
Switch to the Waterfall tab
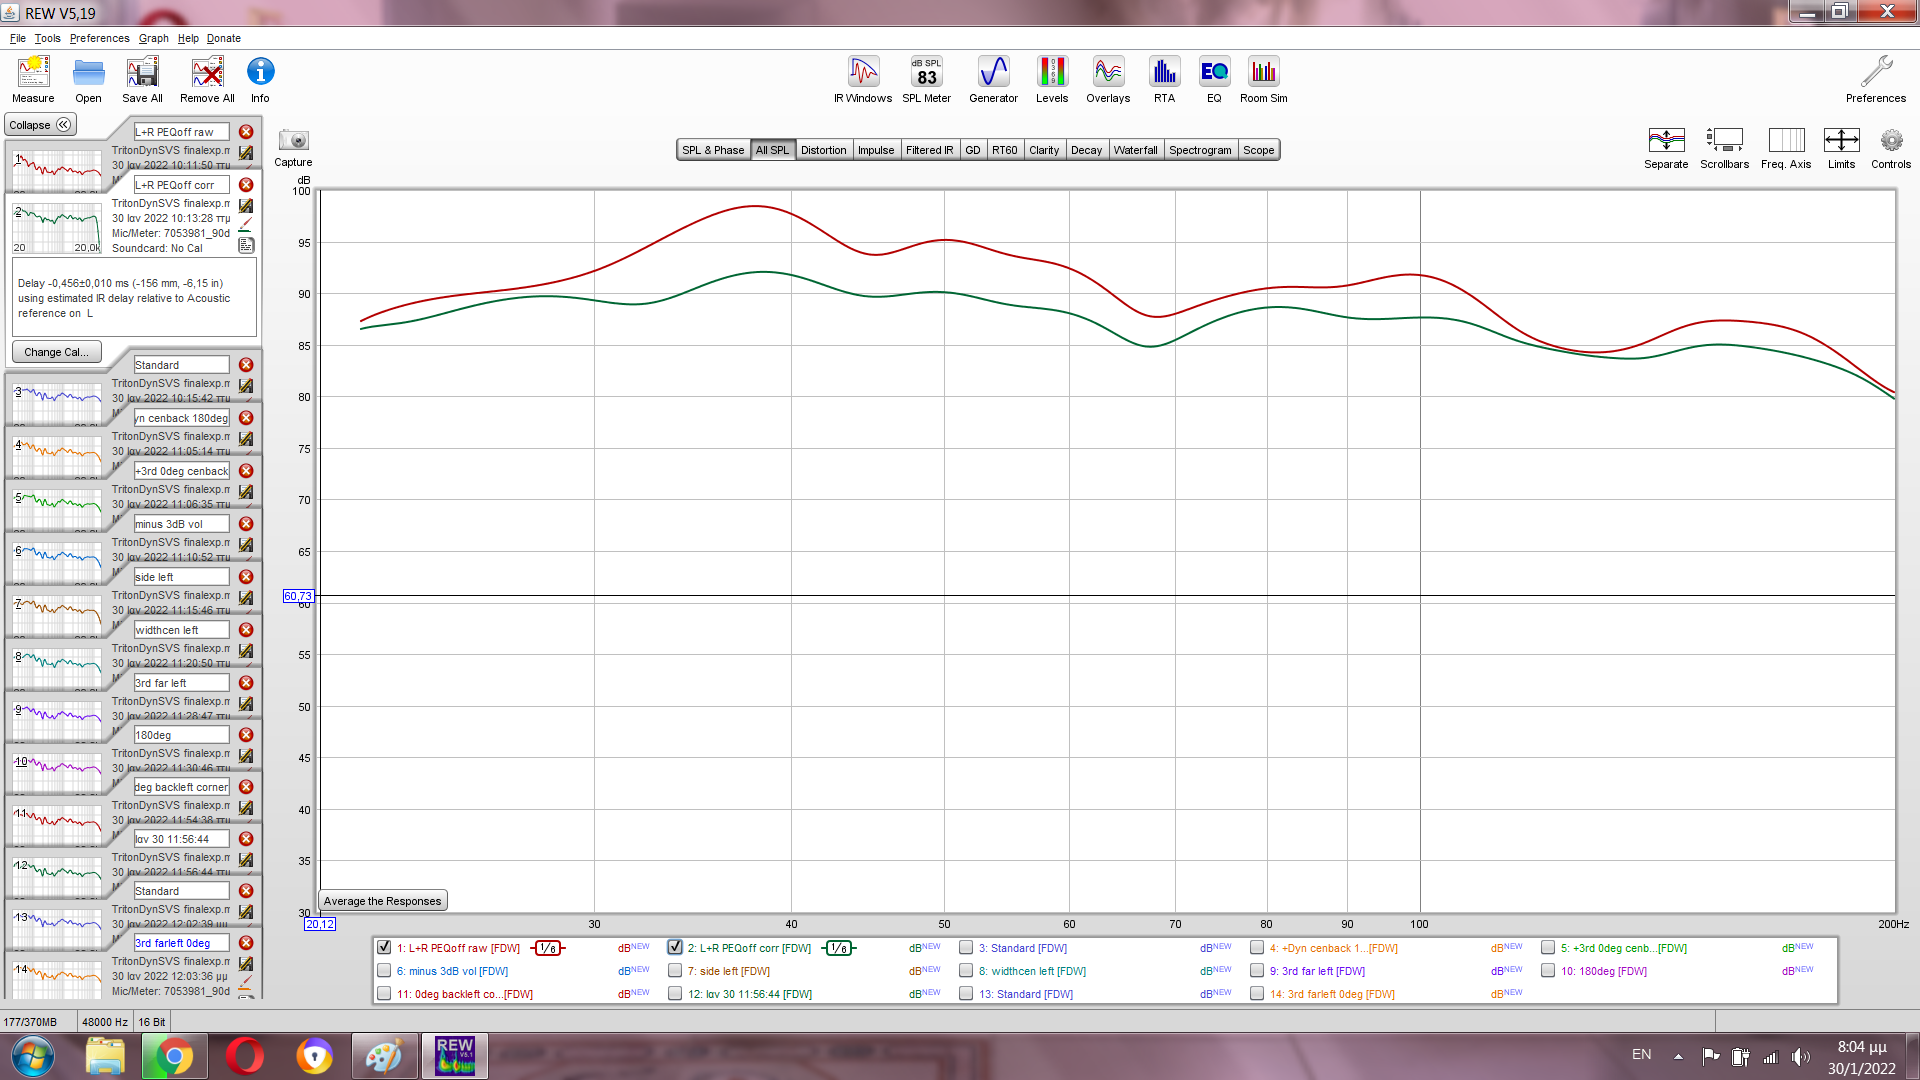click(x=1135, y=150)
